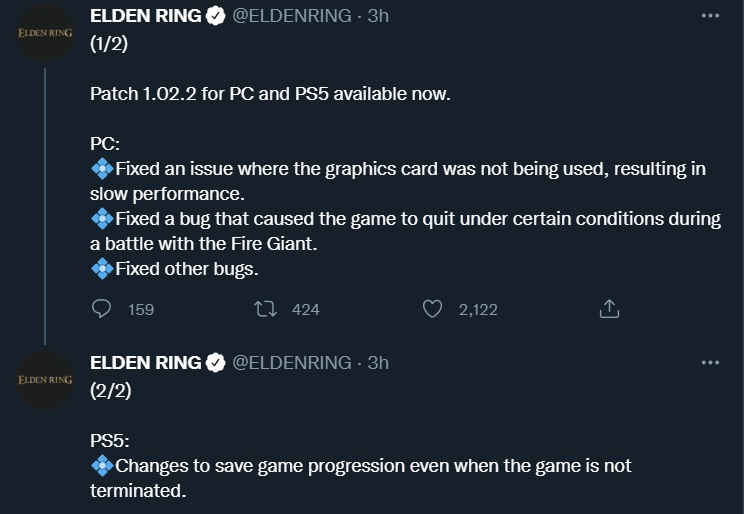Image resolution: width=744 pixels, height=514 pixels.
Task: Open the more options menu on first tweet
Action: click(x=710, y=16)
